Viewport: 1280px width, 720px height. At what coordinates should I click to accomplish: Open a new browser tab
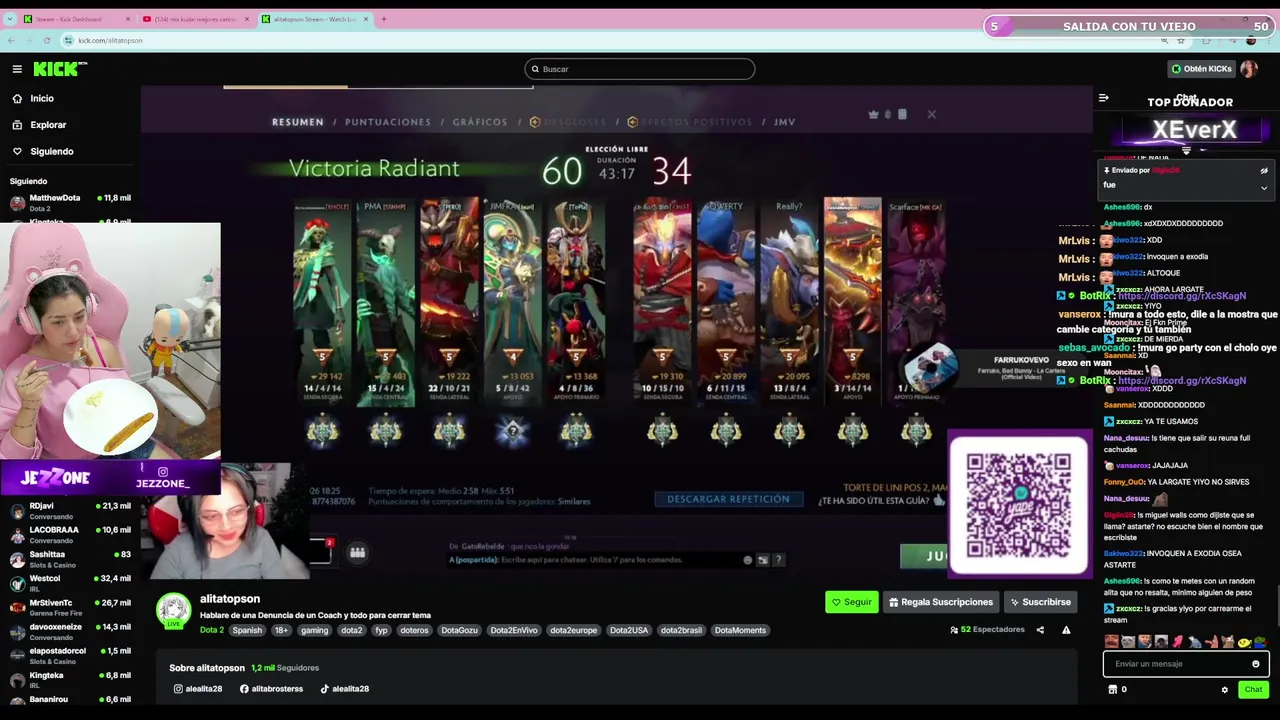(384, 19)
